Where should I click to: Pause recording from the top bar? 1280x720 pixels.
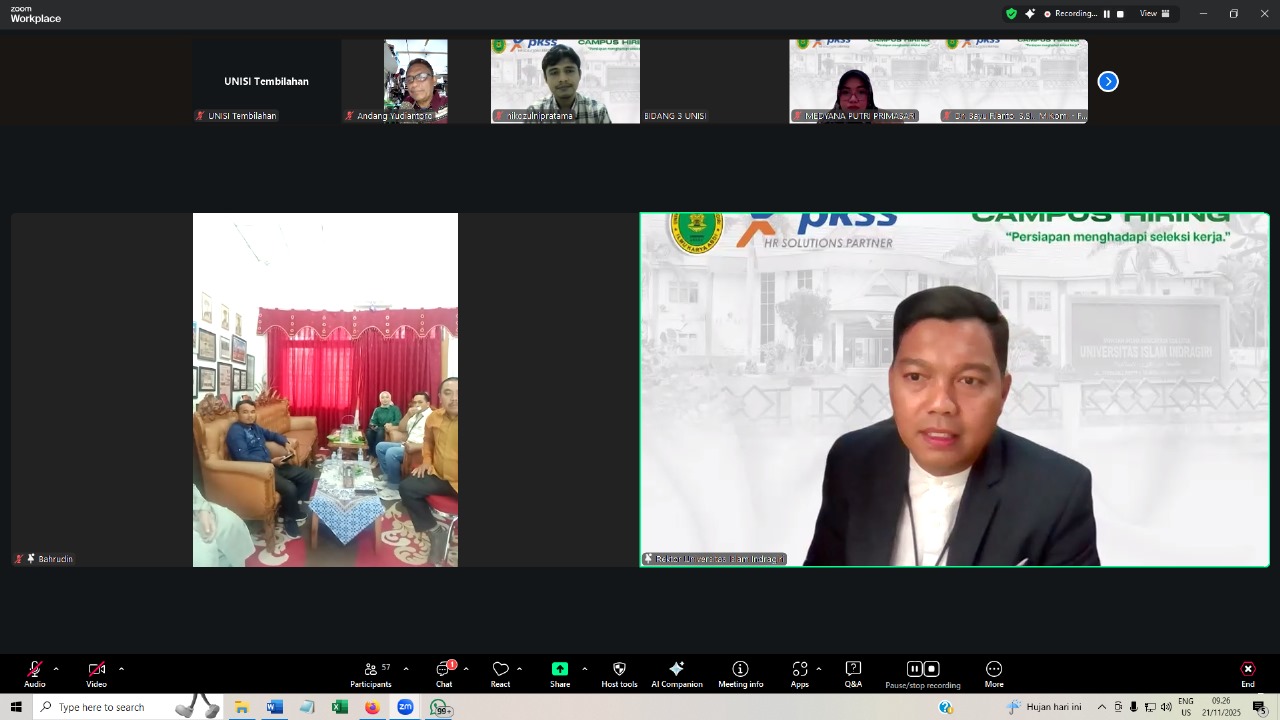pyautogui.click(x=1107, y=14)
